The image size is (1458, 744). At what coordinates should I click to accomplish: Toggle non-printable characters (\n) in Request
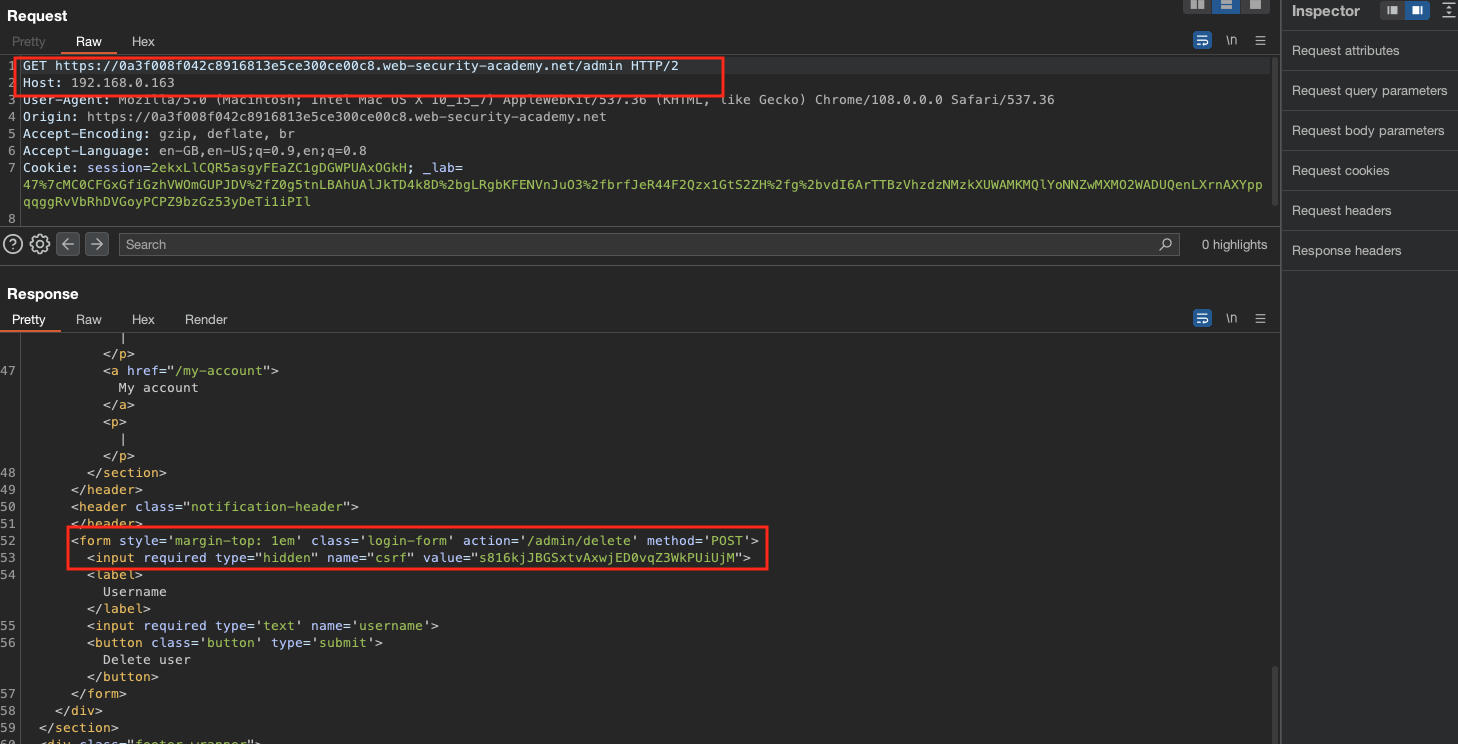(1231, 41)
